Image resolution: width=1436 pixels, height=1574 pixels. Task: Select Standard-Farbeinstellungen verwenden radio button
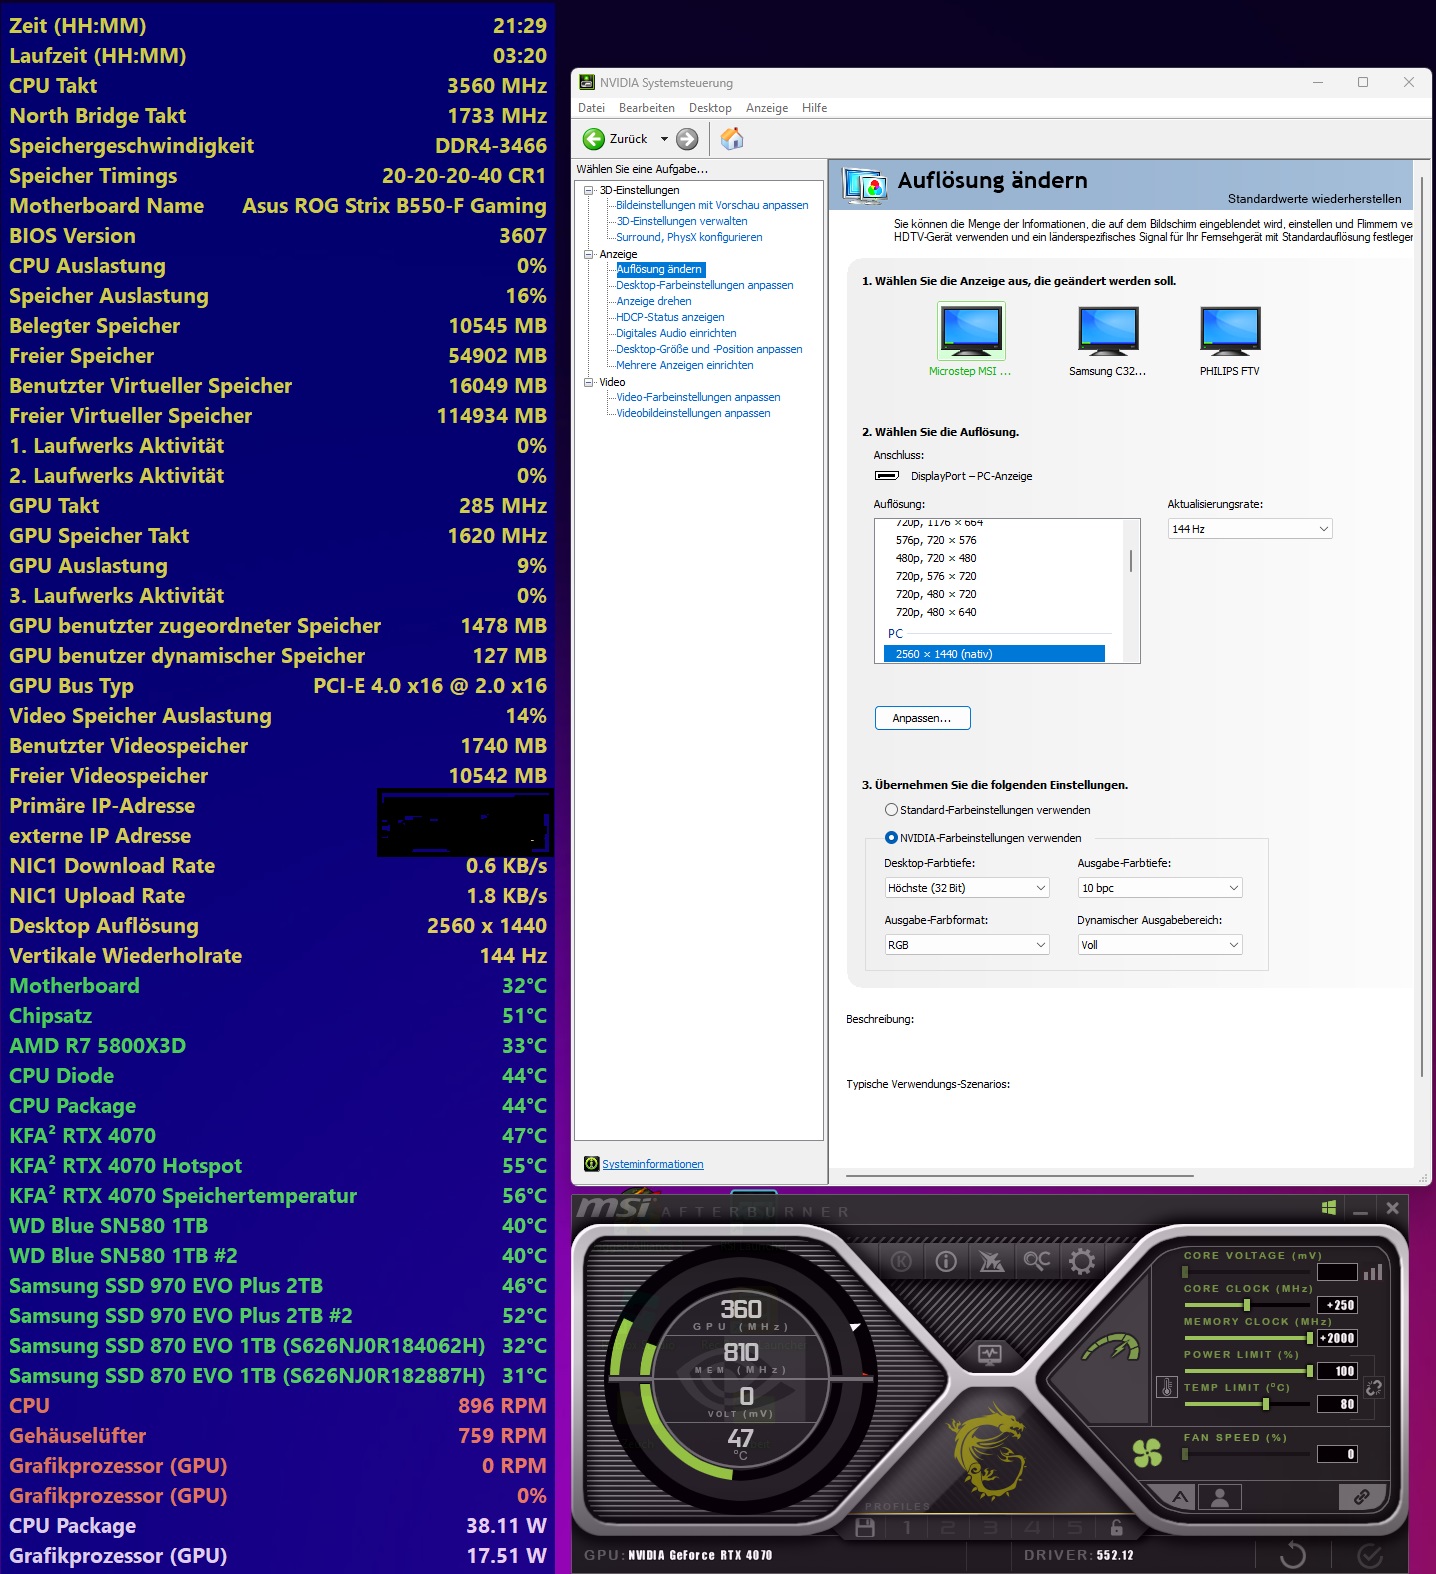(x=891, y=810)
